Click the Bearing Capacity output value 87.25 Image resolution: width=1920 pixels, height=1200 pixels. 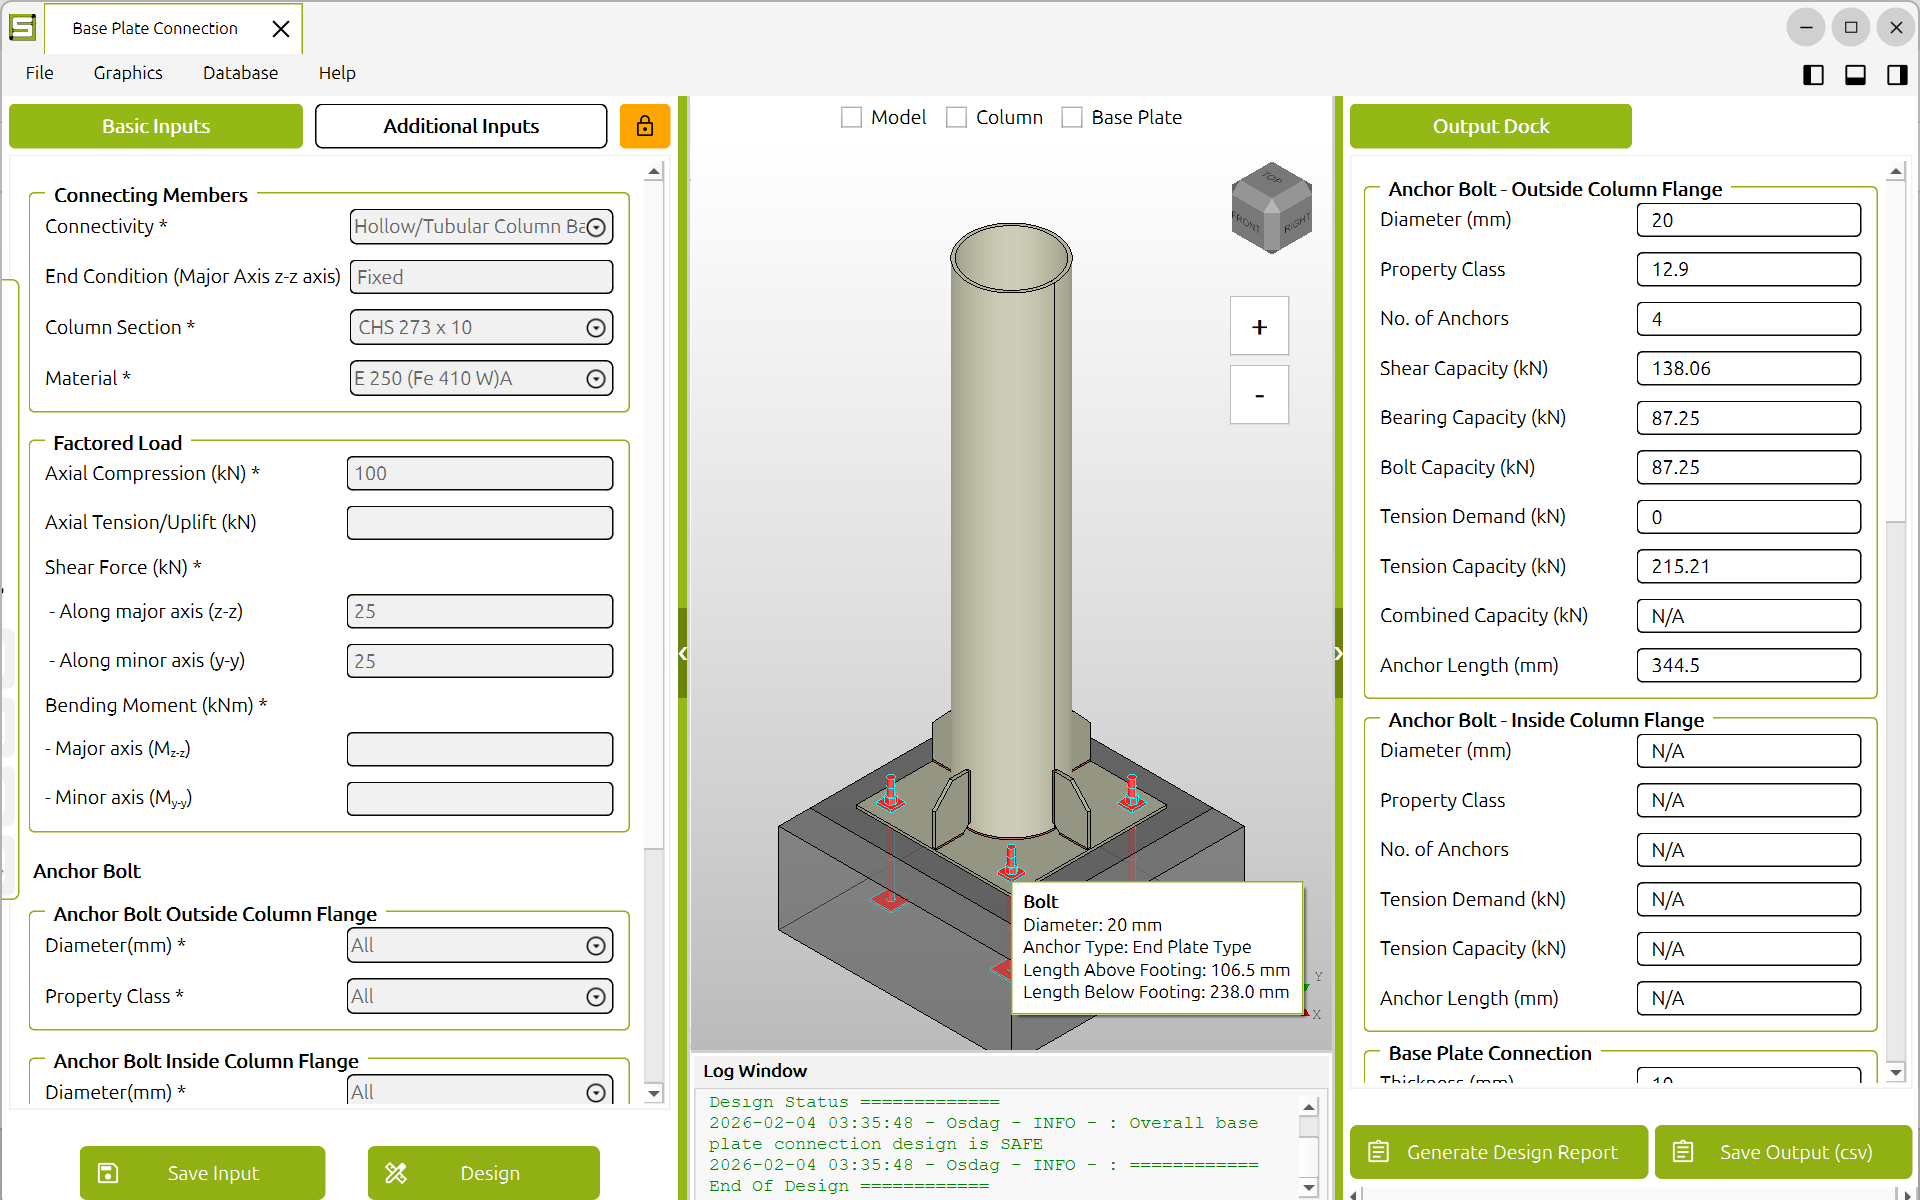pyautogui.click(x=1749, y=418)
